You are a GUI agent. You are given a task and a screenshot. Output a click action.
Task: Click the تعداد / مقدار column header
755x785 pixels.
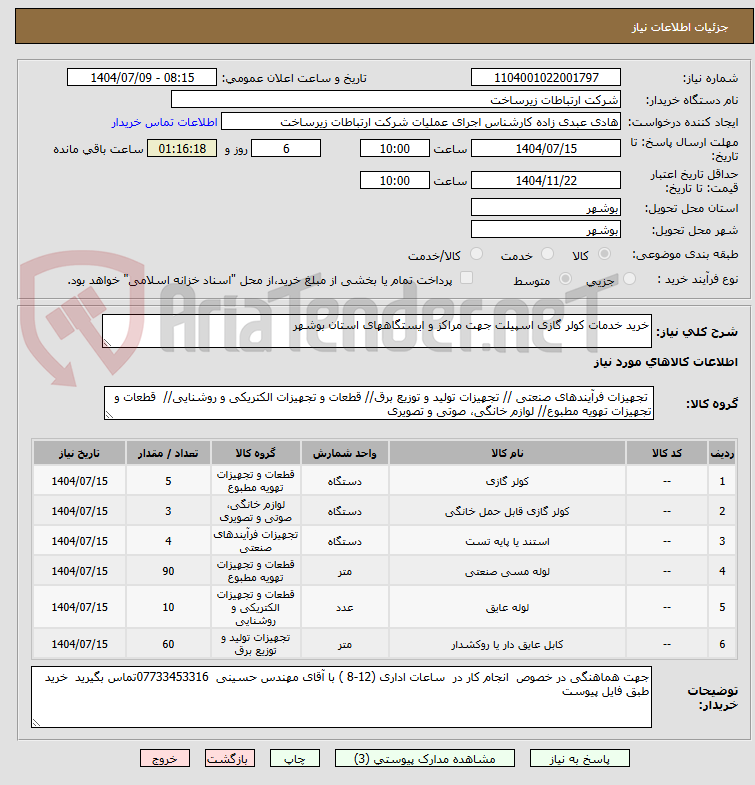click(x=168, y=453)
